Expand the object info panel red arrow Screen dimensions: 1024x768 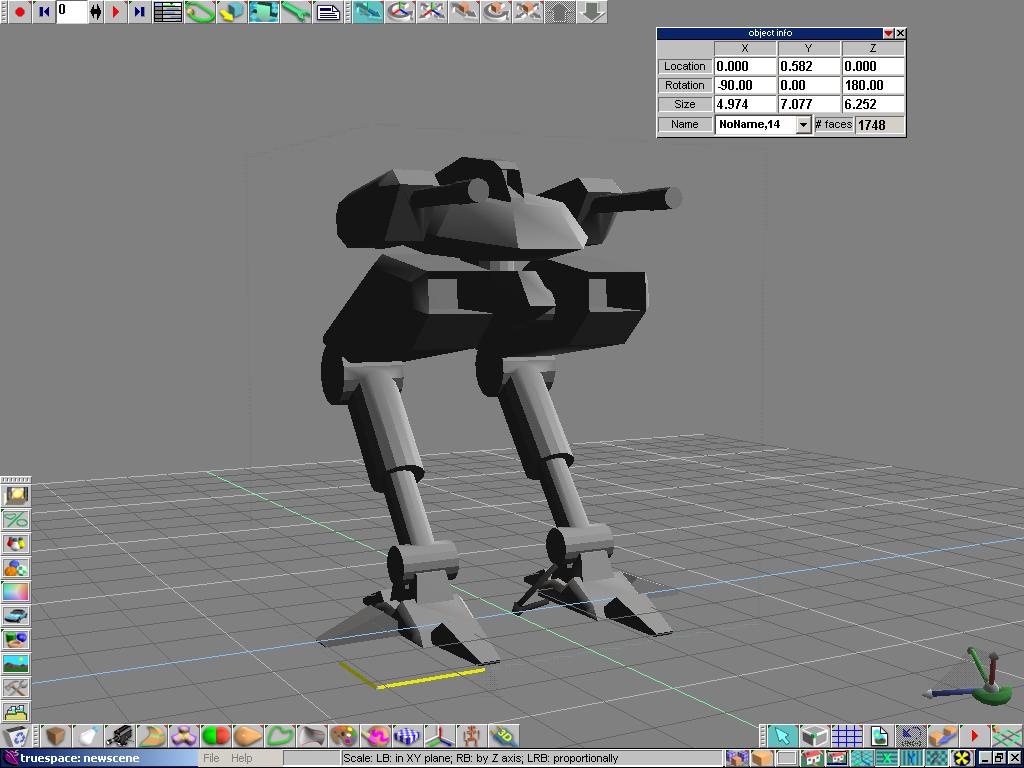(887, 33)
